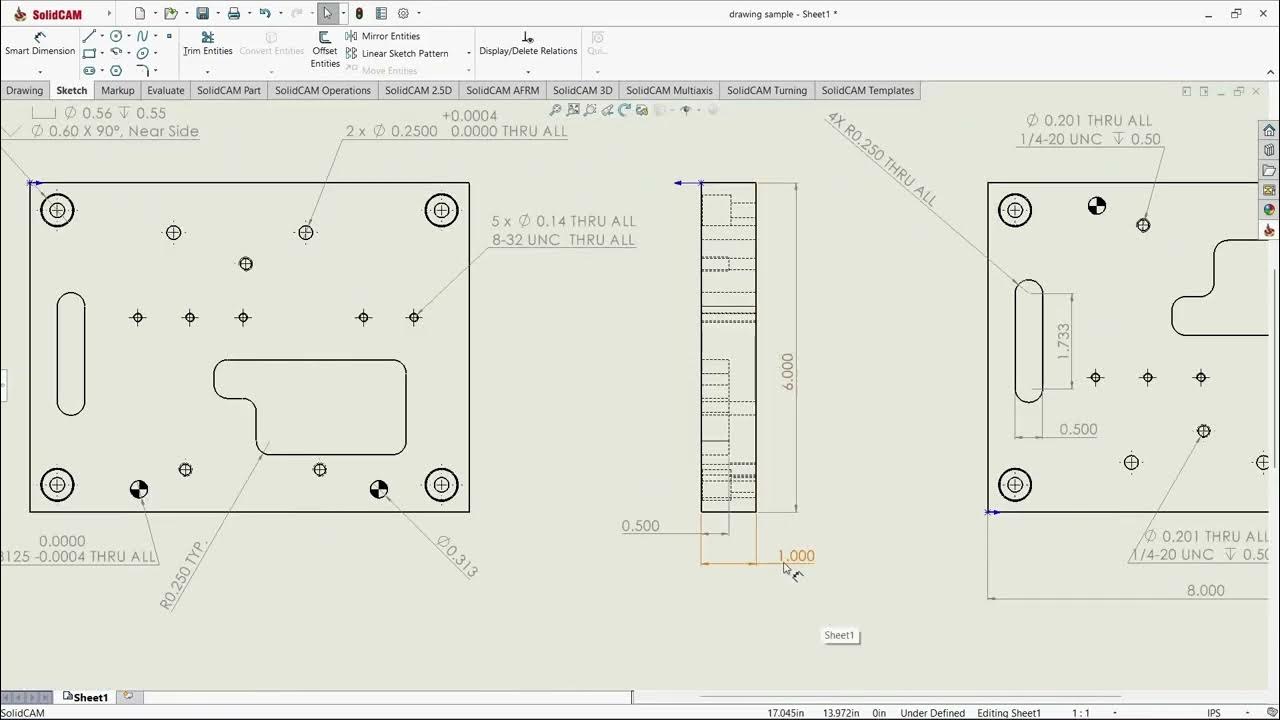Viewport: 1280px width, 720px height.
Task: Open the Linear Sketch Pattern dropdown arrow
Action: (469, 54)
